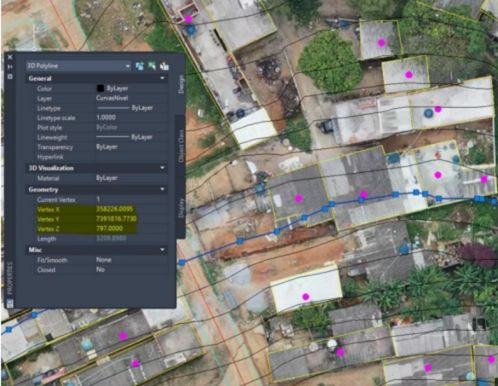Viewport: 498px width, 386px height.
Task: Open the palette properties menu icon
Action: (x=10, y=76)
